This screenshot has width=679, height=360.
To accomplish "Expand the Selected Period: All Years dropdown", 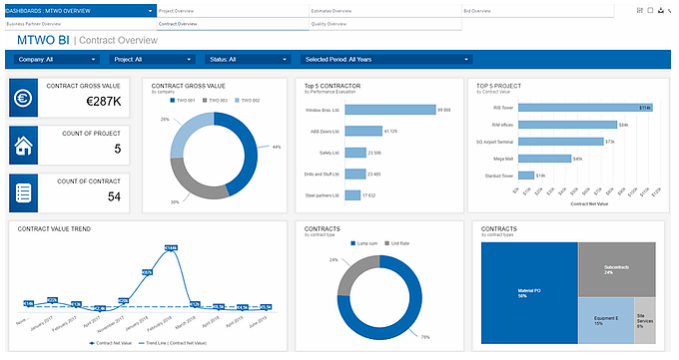I will 387,59.
